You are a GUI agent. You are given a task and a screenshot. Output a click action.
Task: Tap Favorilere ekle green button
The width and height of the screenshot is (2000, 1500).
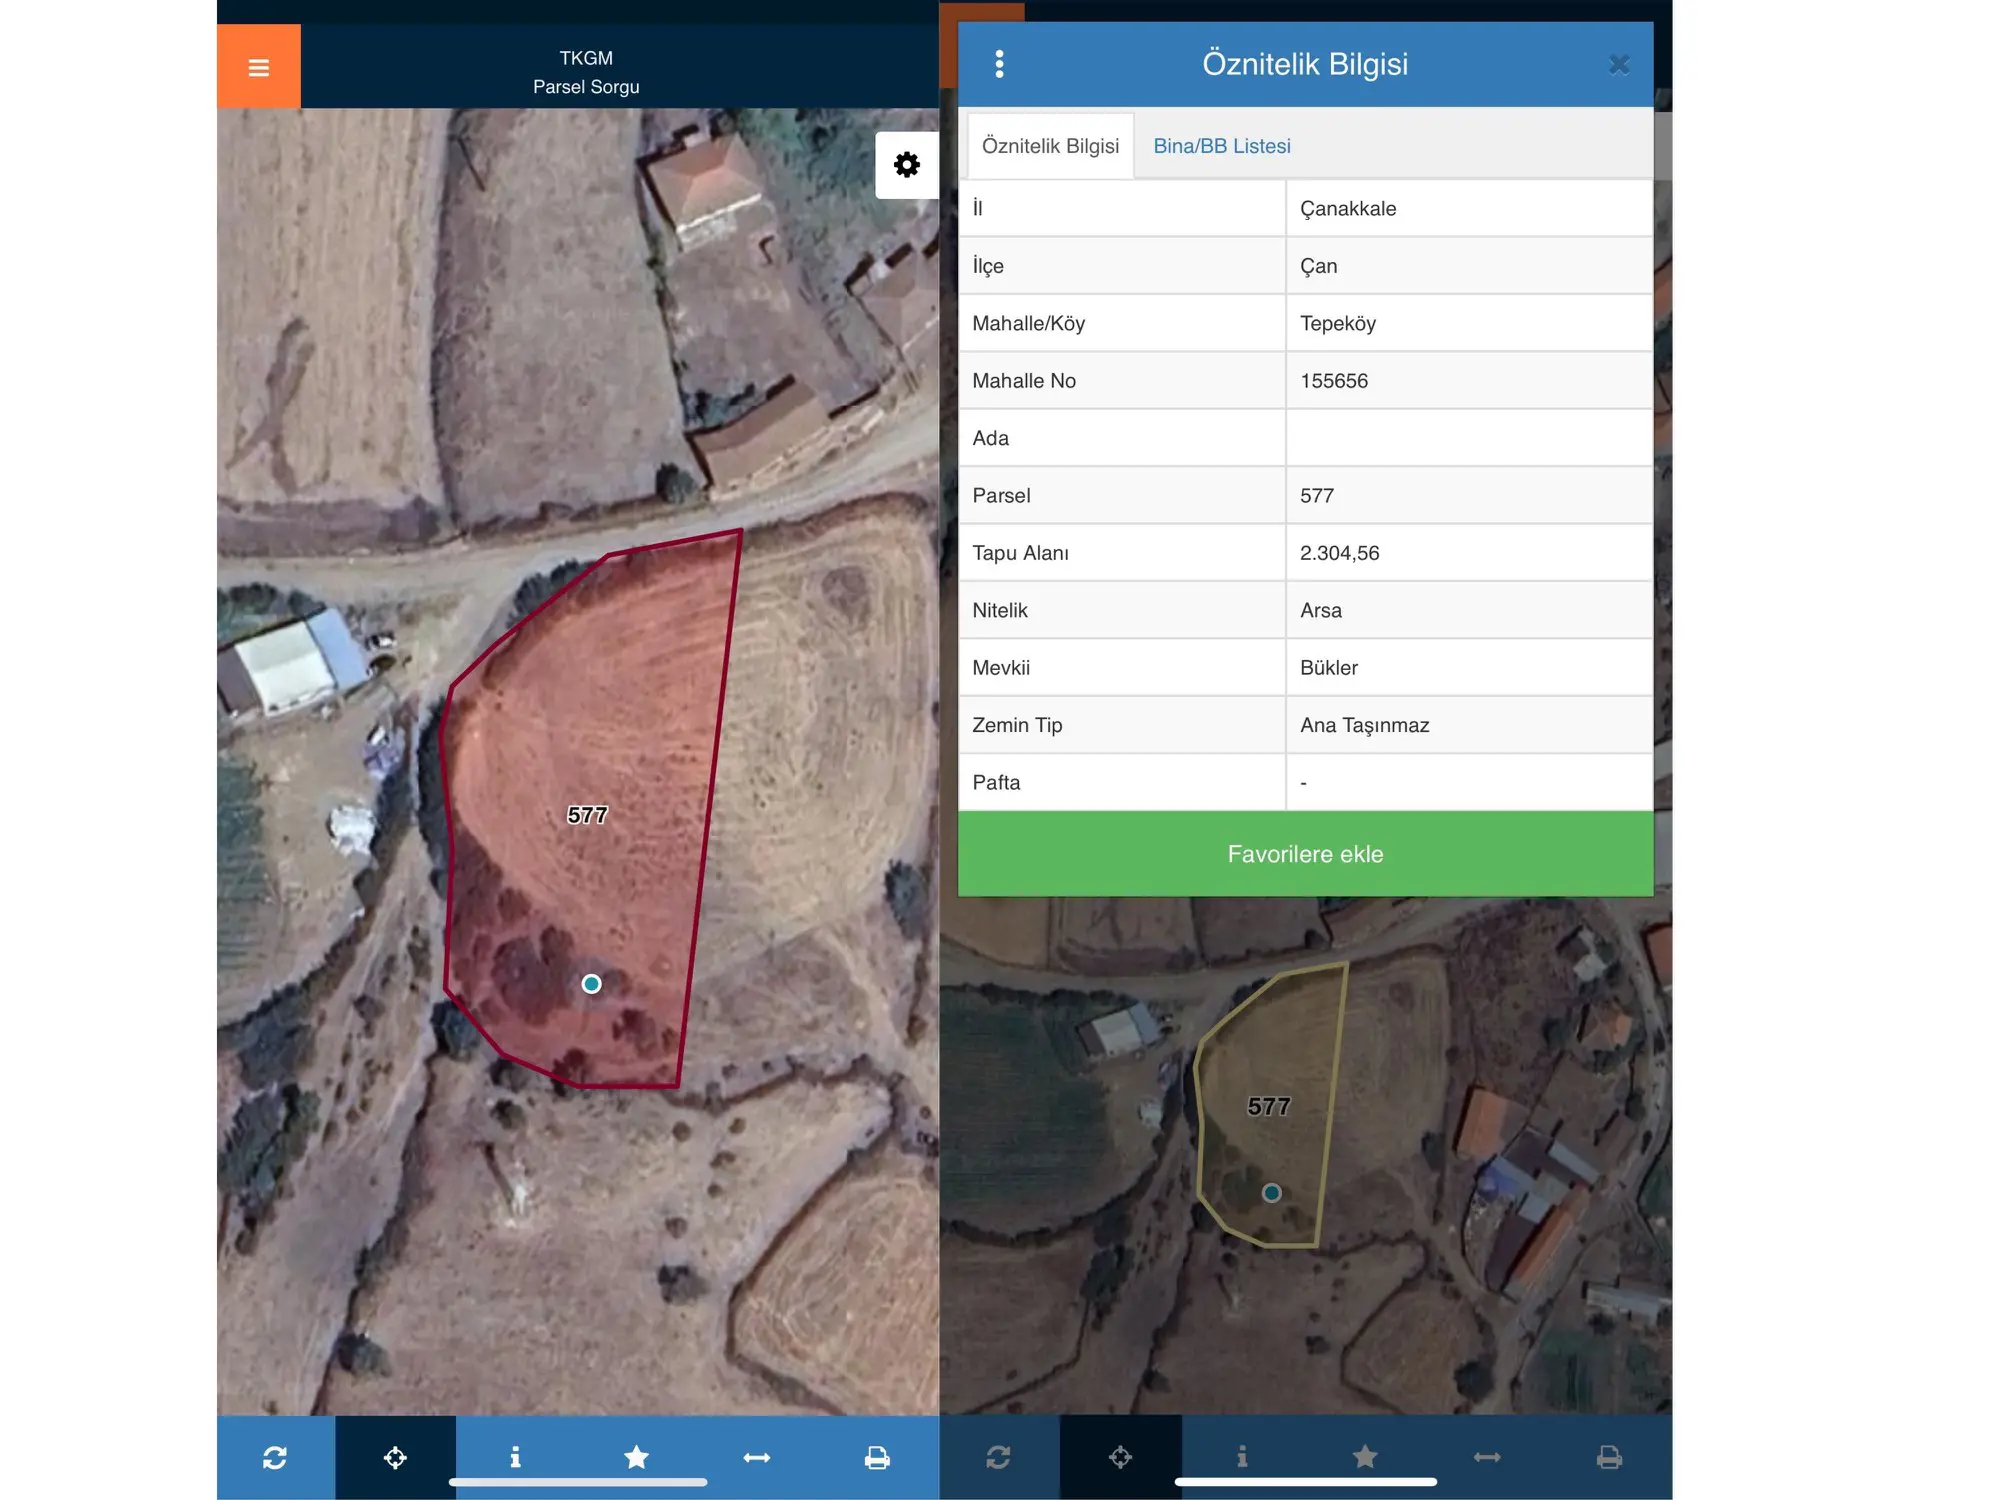(1305, 854)
